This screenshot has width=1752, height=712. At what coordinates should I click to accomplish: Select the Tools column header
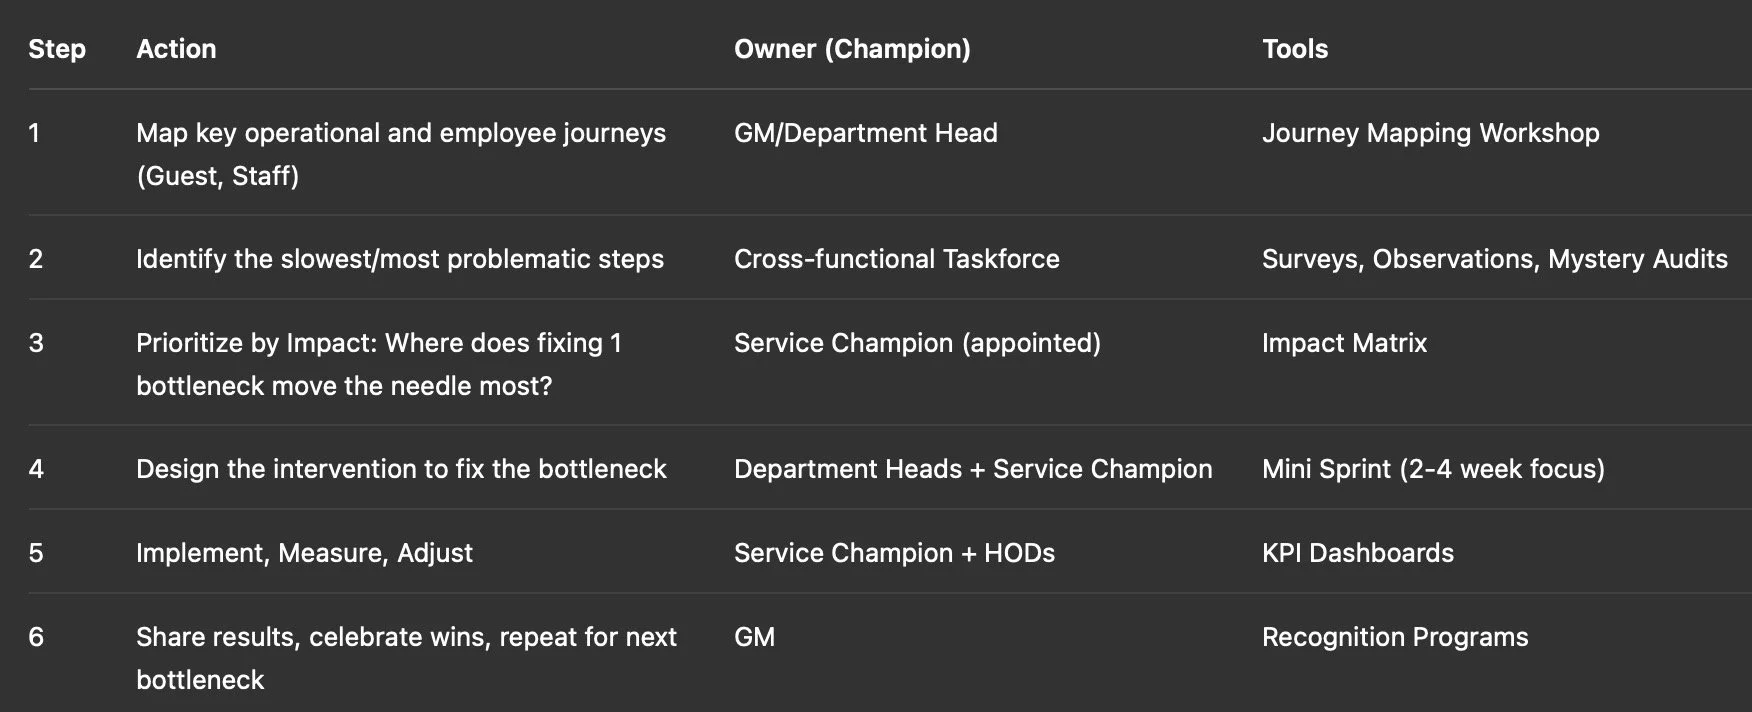click(x=1295, y=49)
